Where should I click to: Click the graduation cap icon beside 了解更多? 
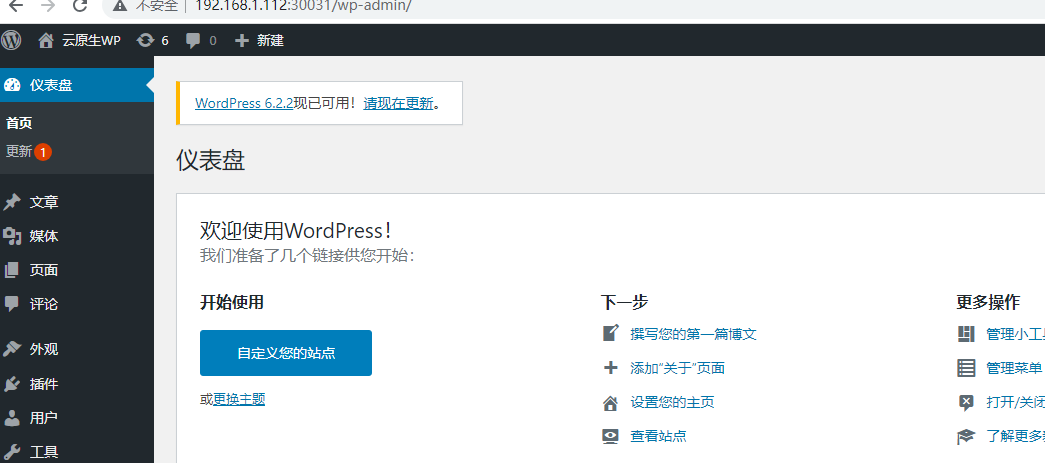966,436
